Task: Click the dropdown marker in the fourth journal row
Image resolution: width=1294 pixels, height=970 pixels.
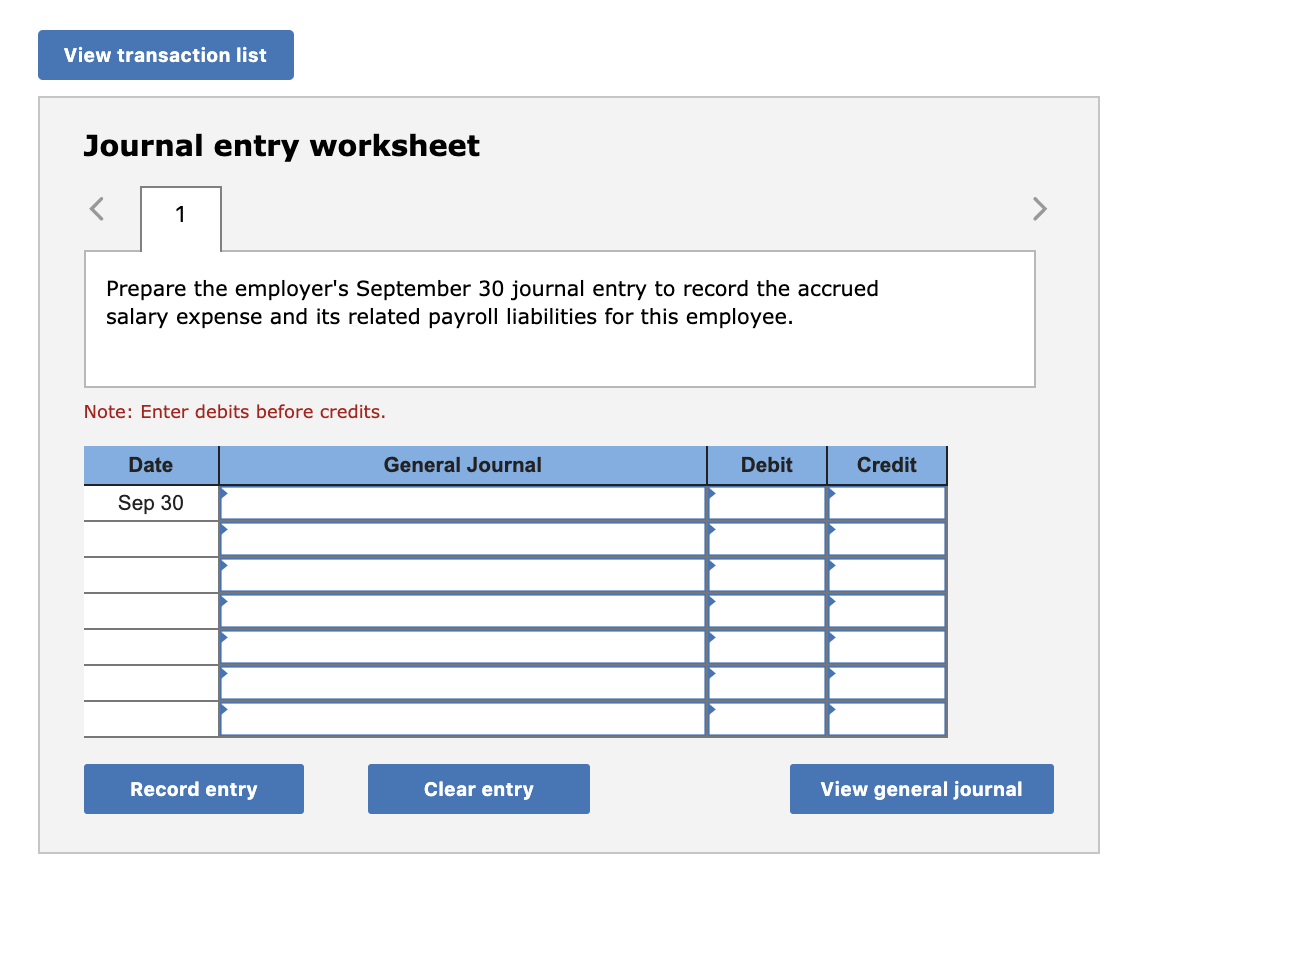Action: [x=226, y=600]
